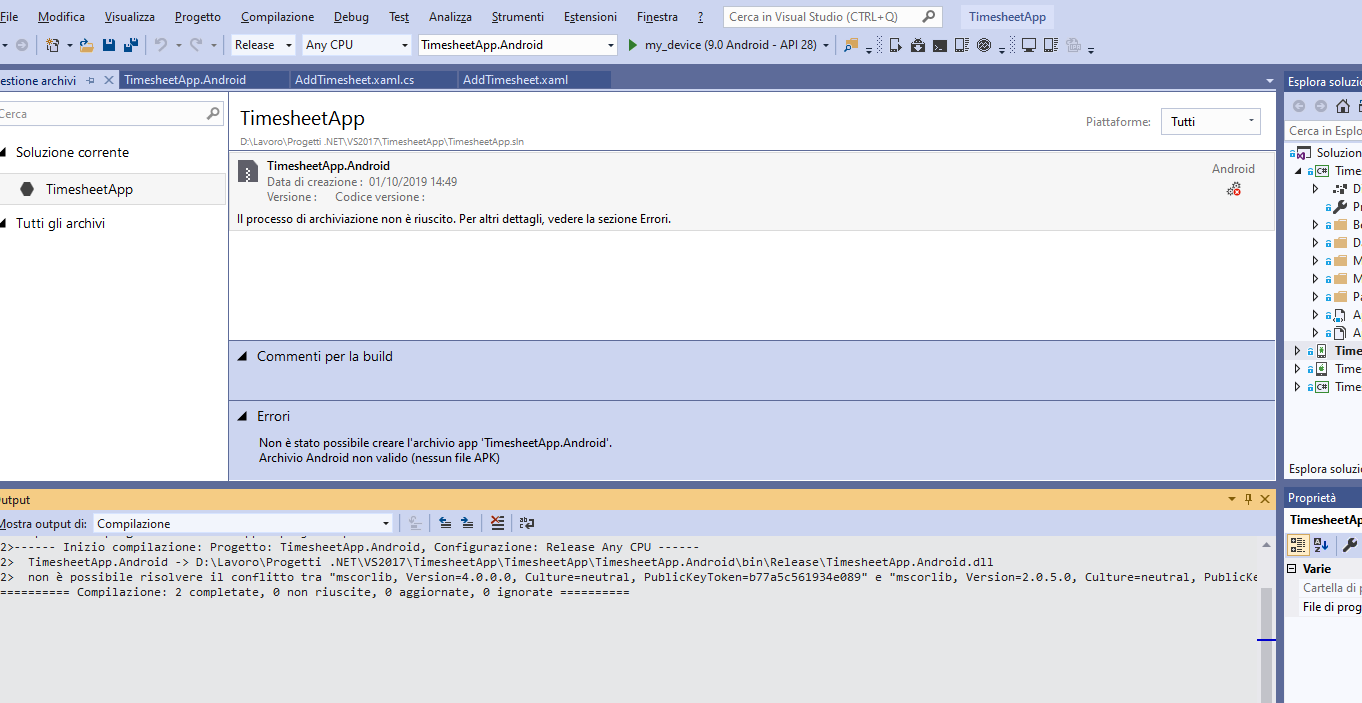Click the Cerca in Visual Studio search box
1362x703 pixels.
point(832,17)
